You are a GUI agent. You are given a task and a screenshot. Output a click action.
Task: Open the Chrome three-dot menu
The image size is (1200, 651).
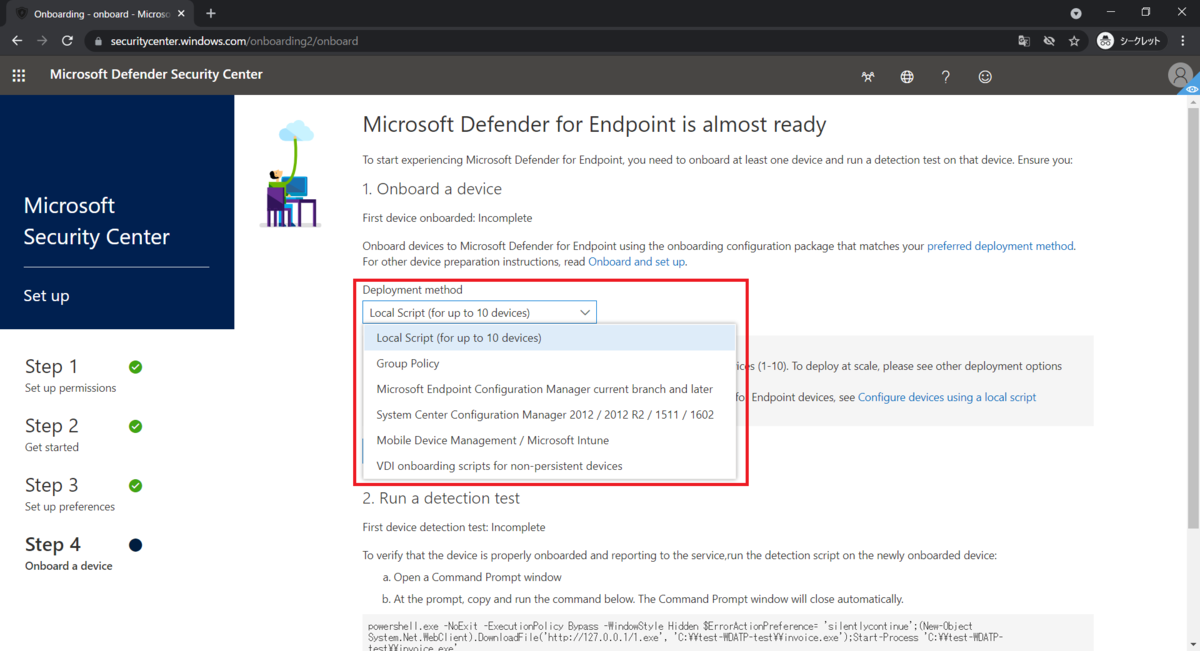(1183, 41)
